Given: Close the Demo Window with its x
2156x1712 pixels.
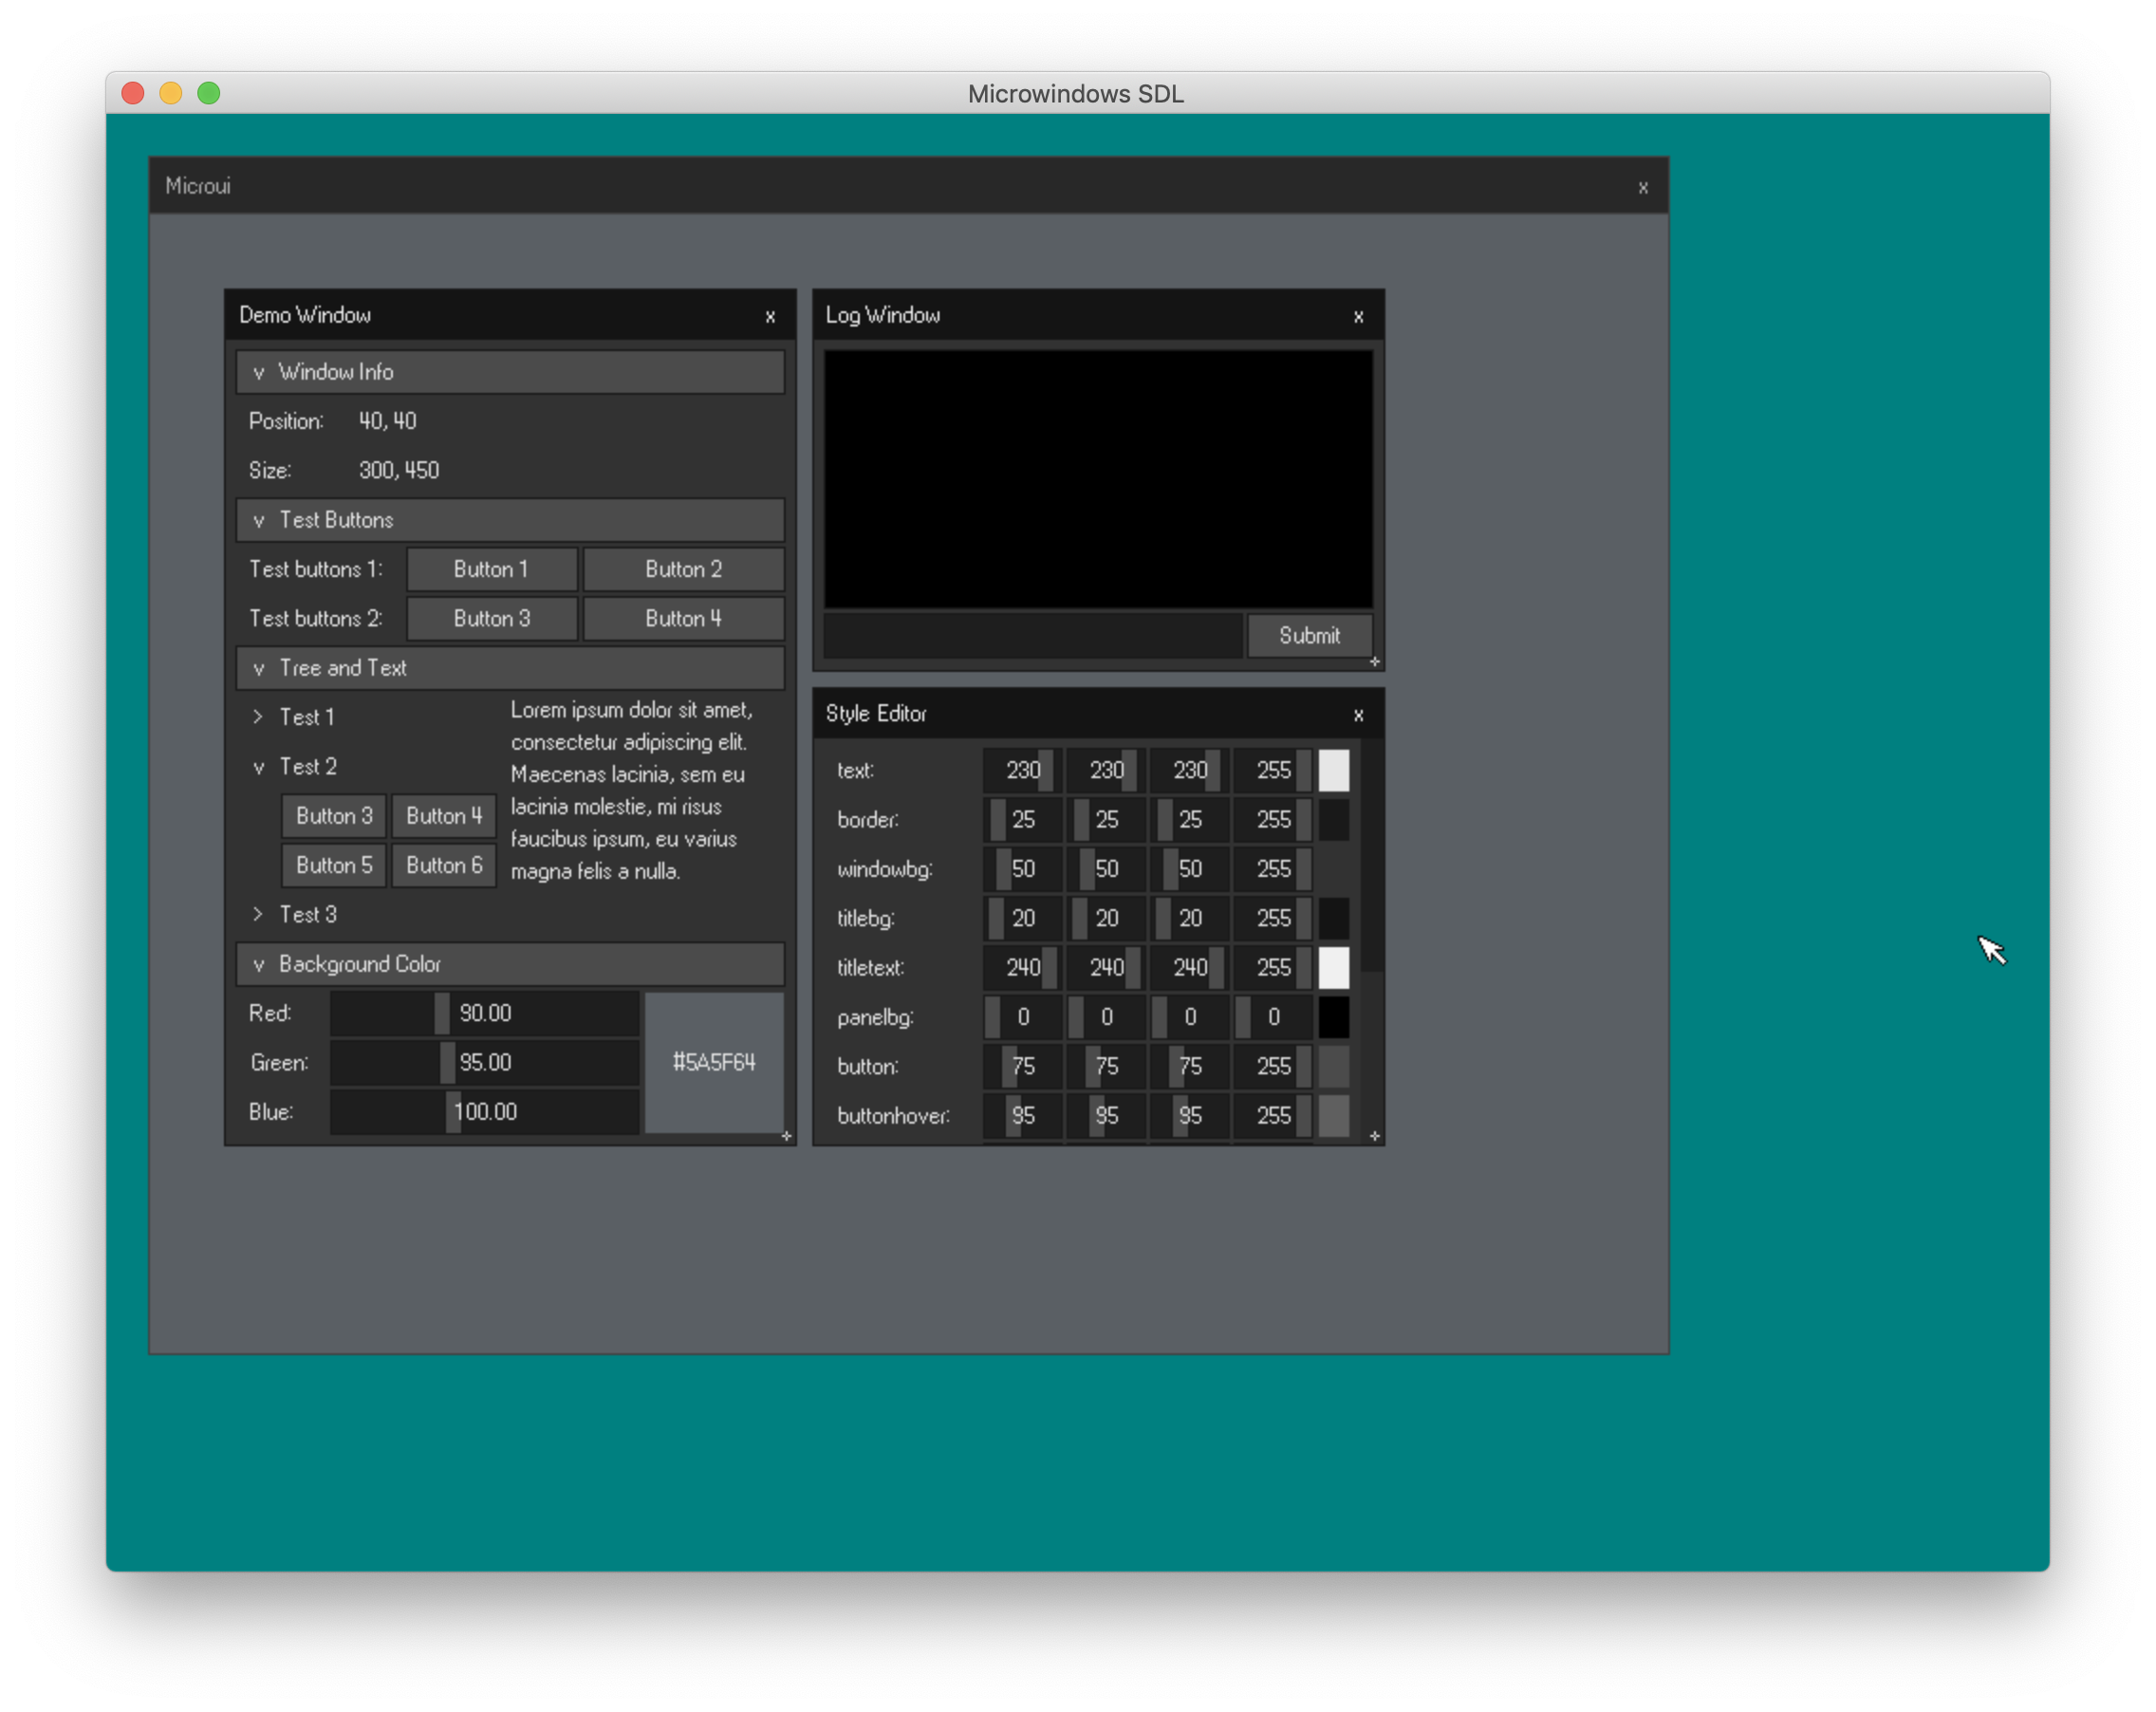Looking at the screenshot, I should coord(770,317).
